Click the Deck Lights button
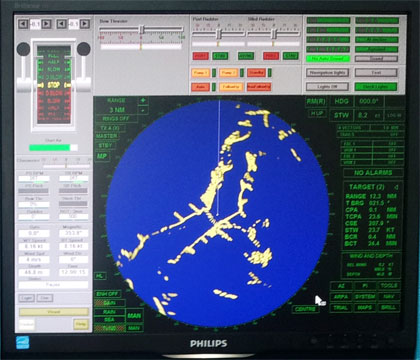Image resolution: width=420 pixels, height=360 pixels. (376, 87)
